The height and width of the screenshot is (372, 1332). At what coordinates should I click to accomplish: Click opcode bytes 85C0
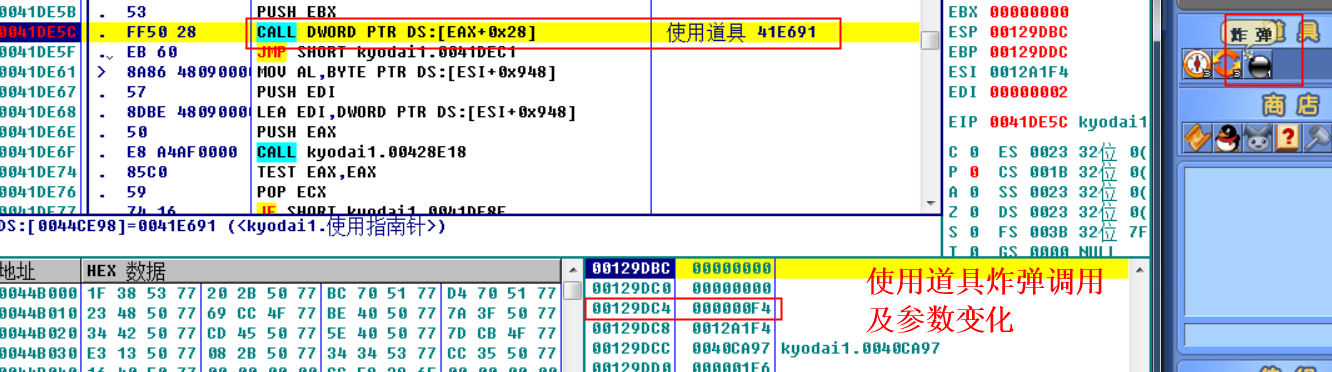click(x=146, y=172)
